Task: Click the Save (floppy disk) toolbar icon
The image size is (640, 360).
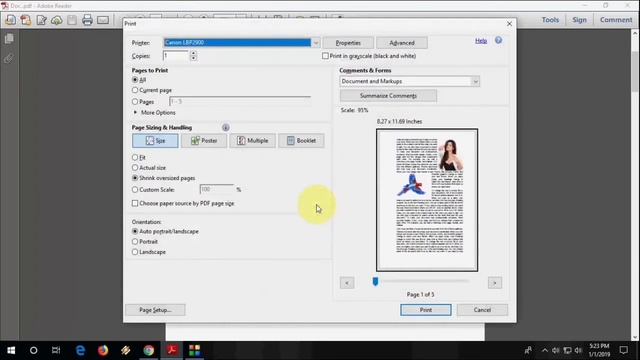Action: (x=72, y=20)
